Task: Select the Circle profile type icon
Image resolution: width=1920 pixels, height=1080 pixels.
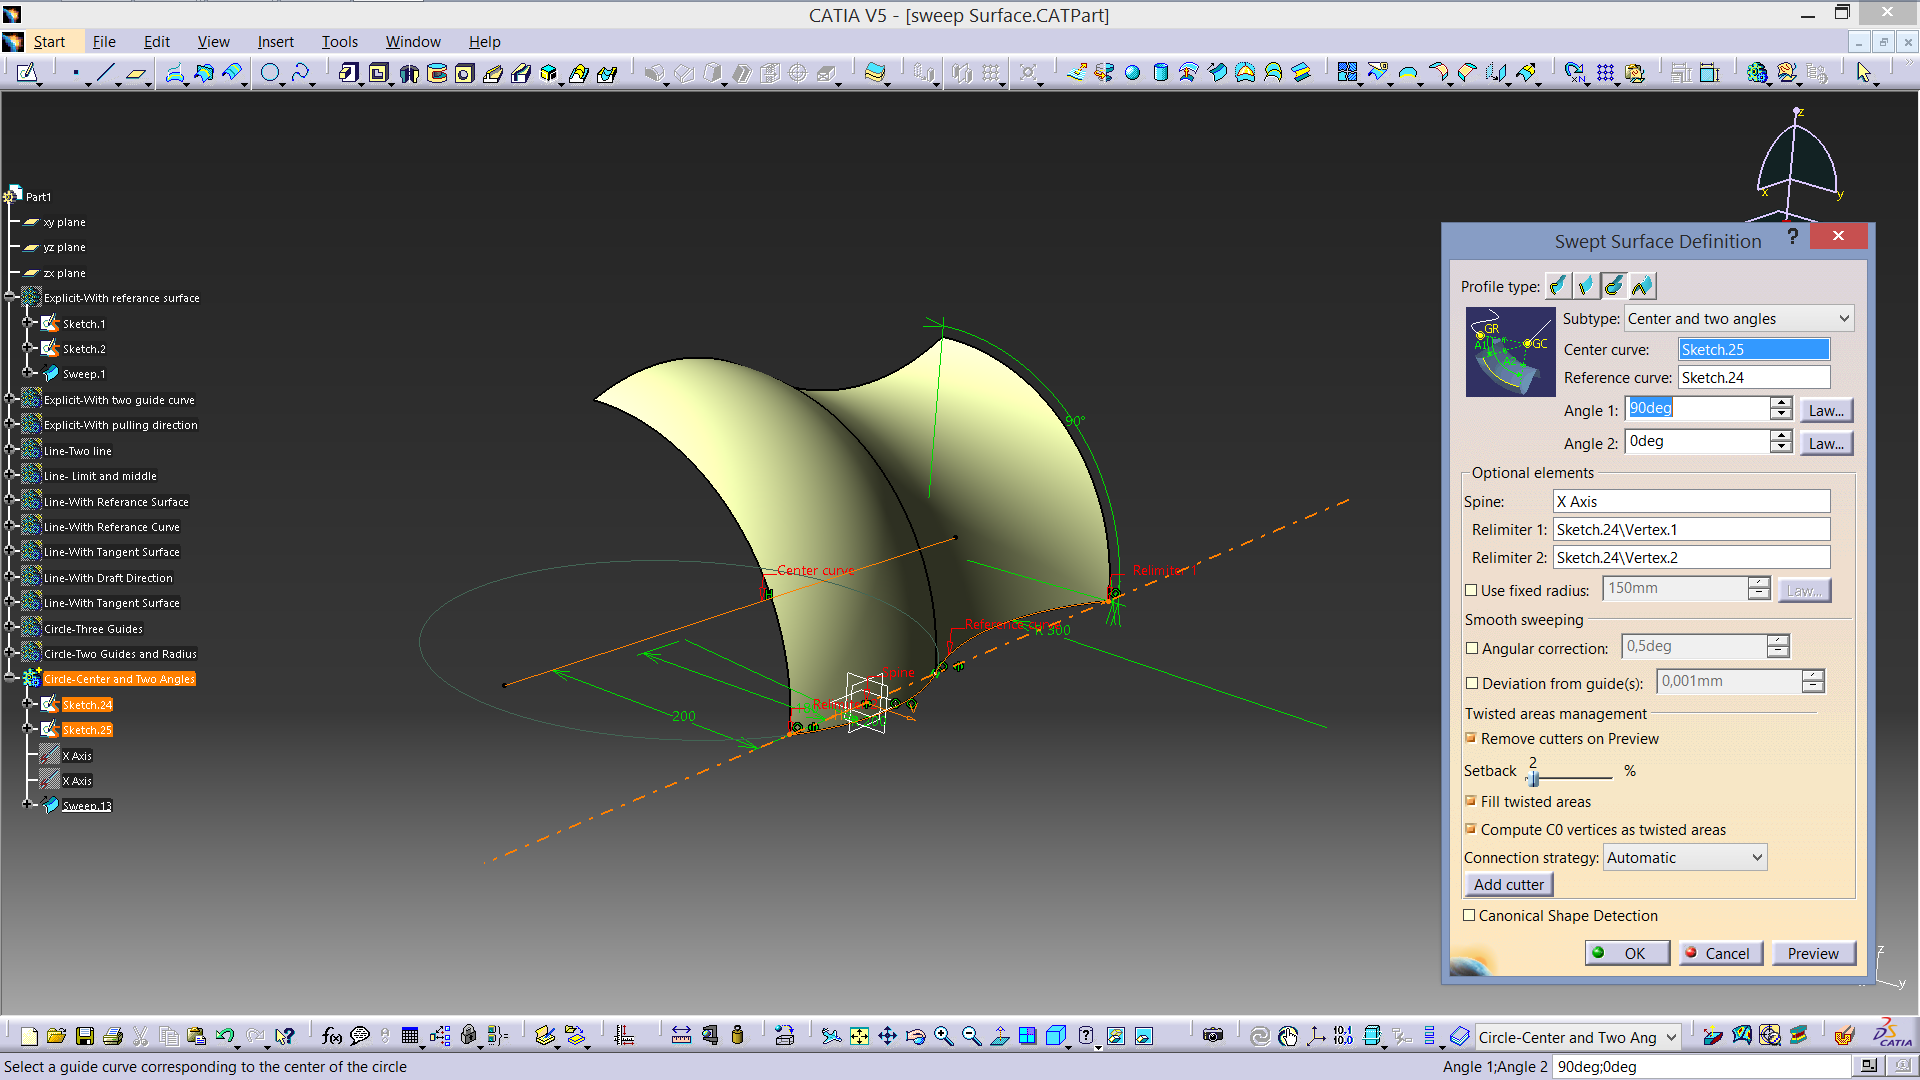Action: 1614,286
